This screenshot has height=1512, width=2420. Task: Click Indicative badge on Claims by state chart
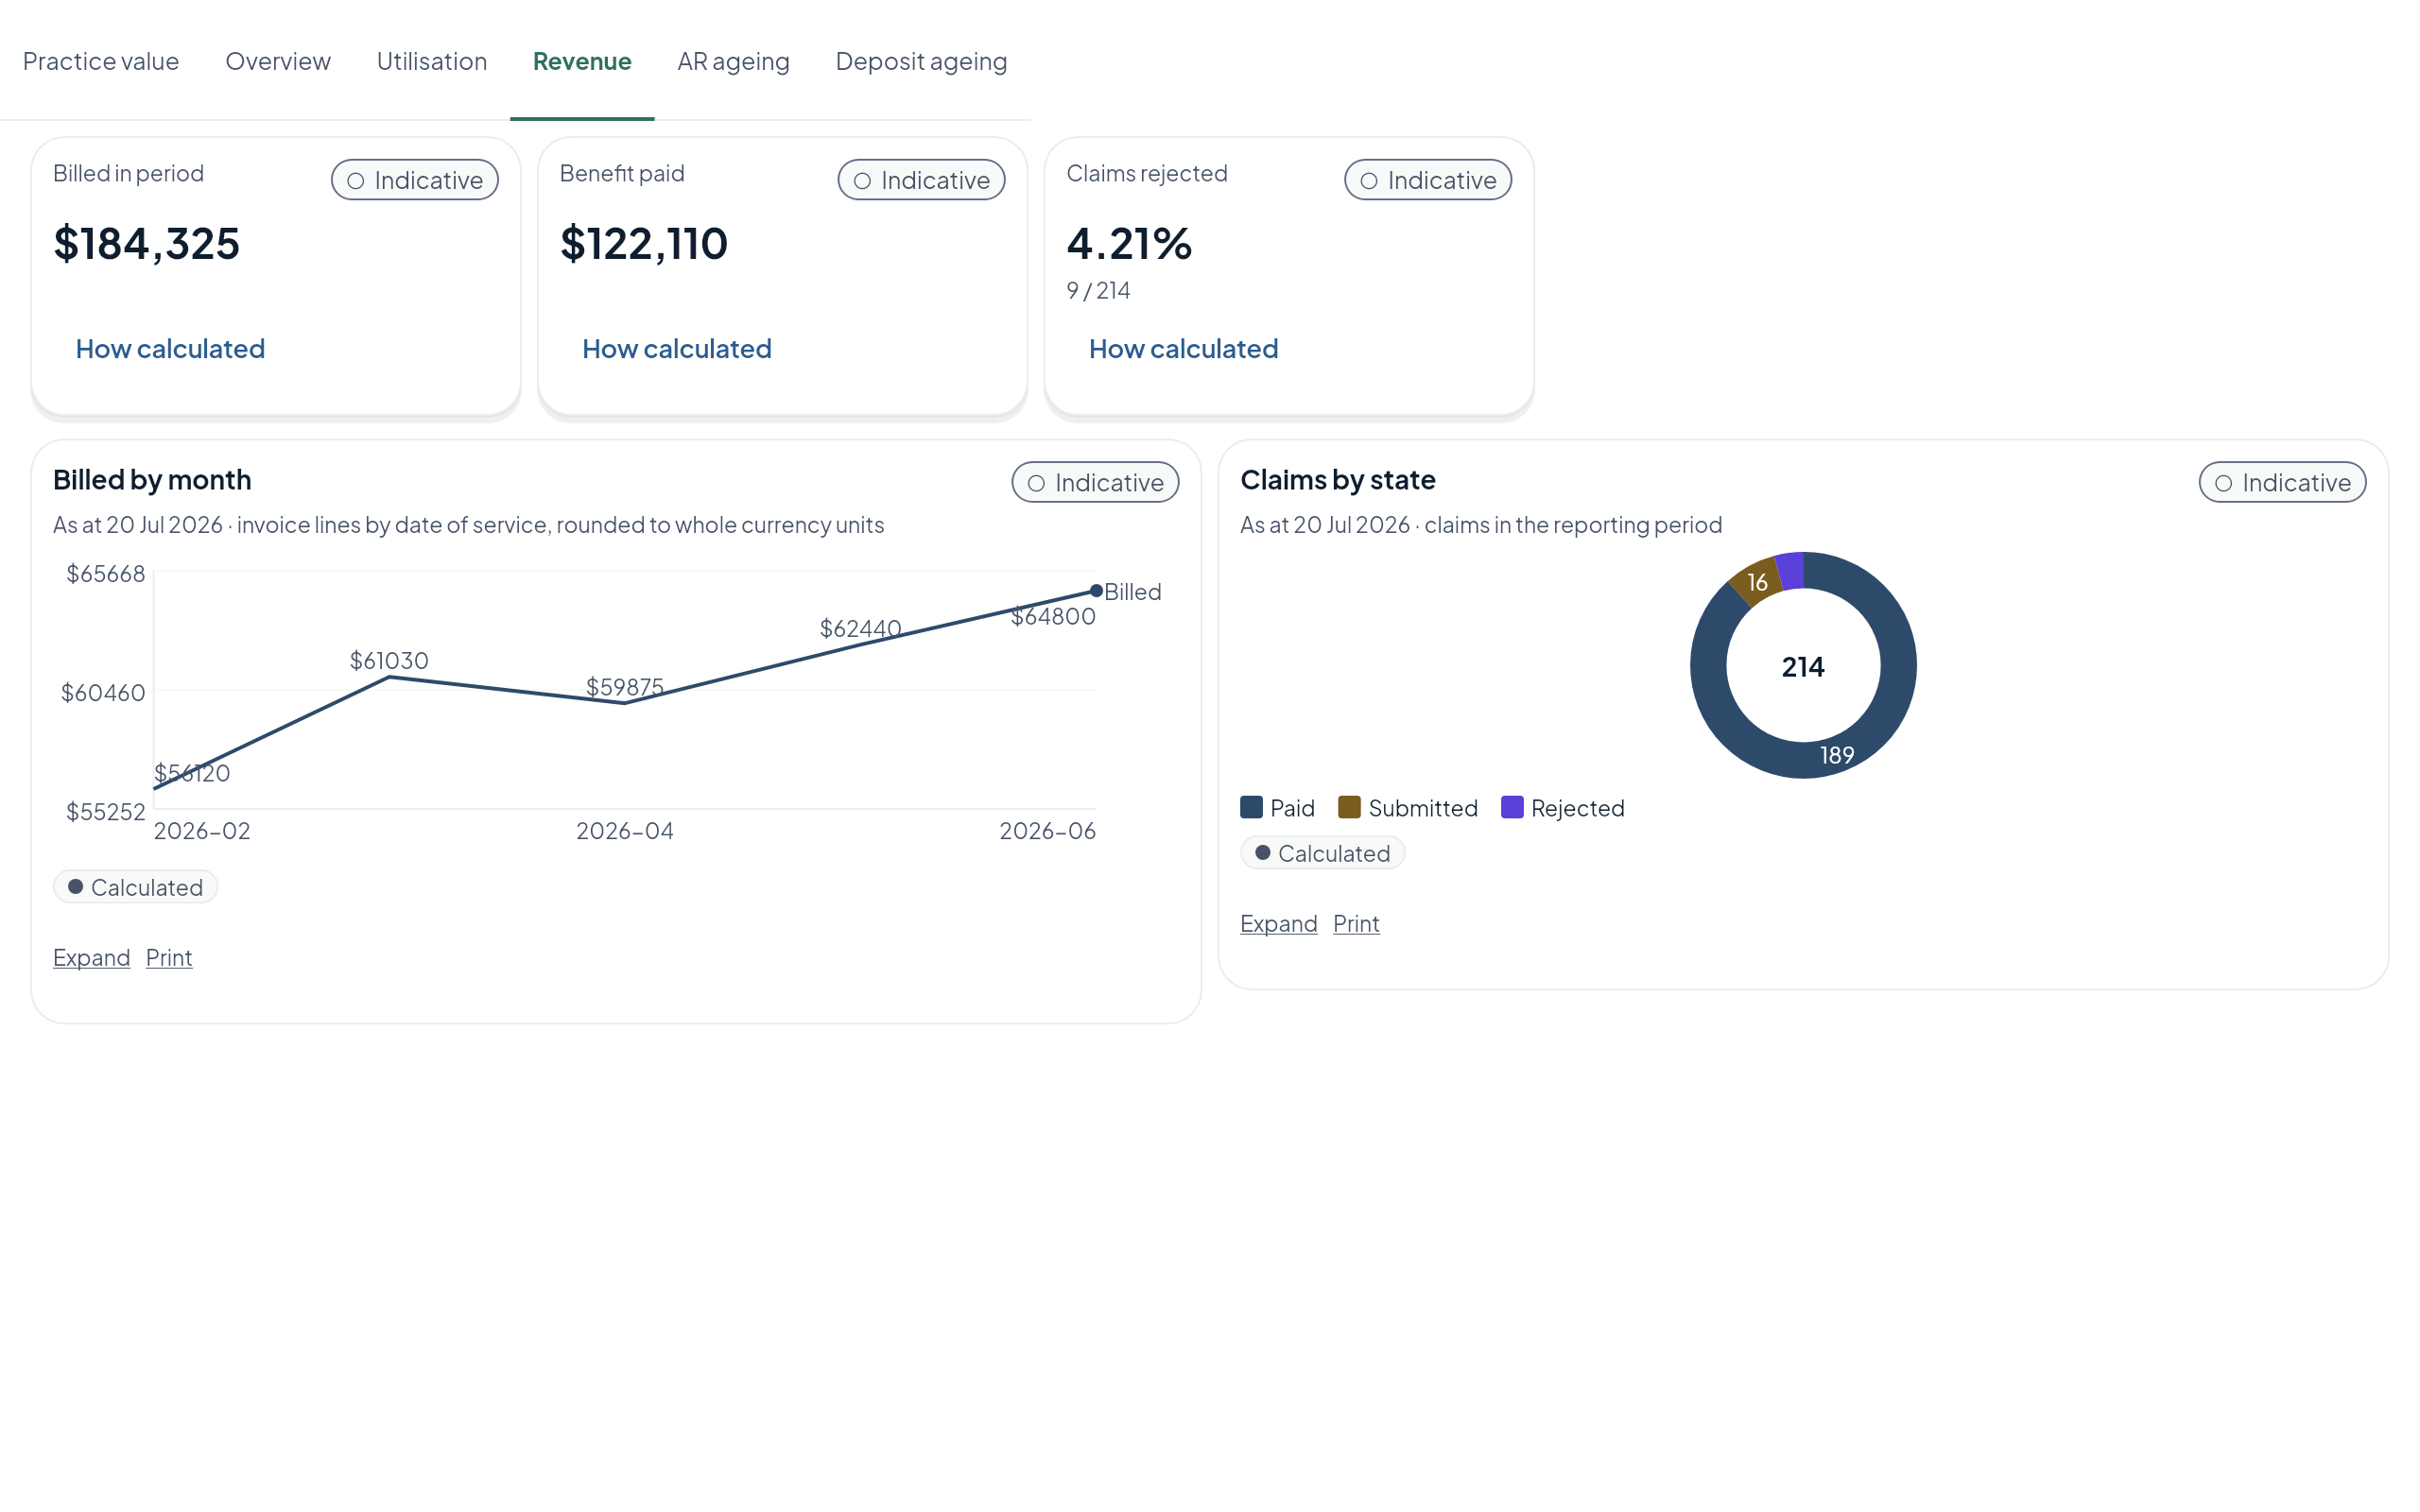click(x=2282, y=482)
